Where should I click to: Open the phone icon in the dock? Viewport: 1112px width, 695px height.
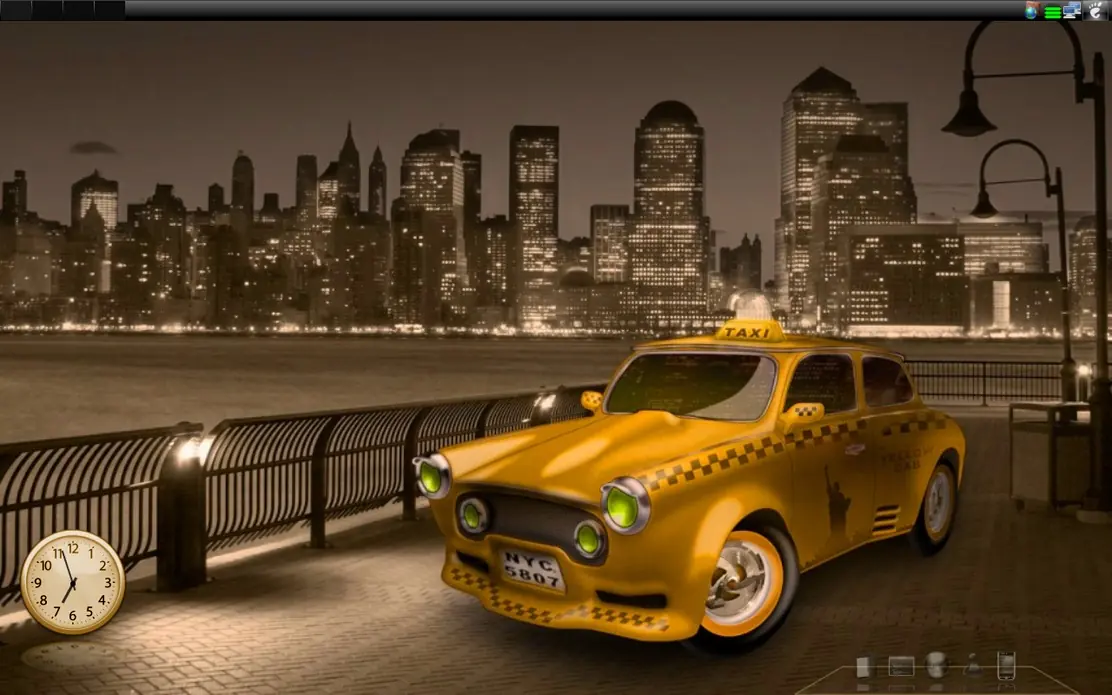[x=1006, y=666]
